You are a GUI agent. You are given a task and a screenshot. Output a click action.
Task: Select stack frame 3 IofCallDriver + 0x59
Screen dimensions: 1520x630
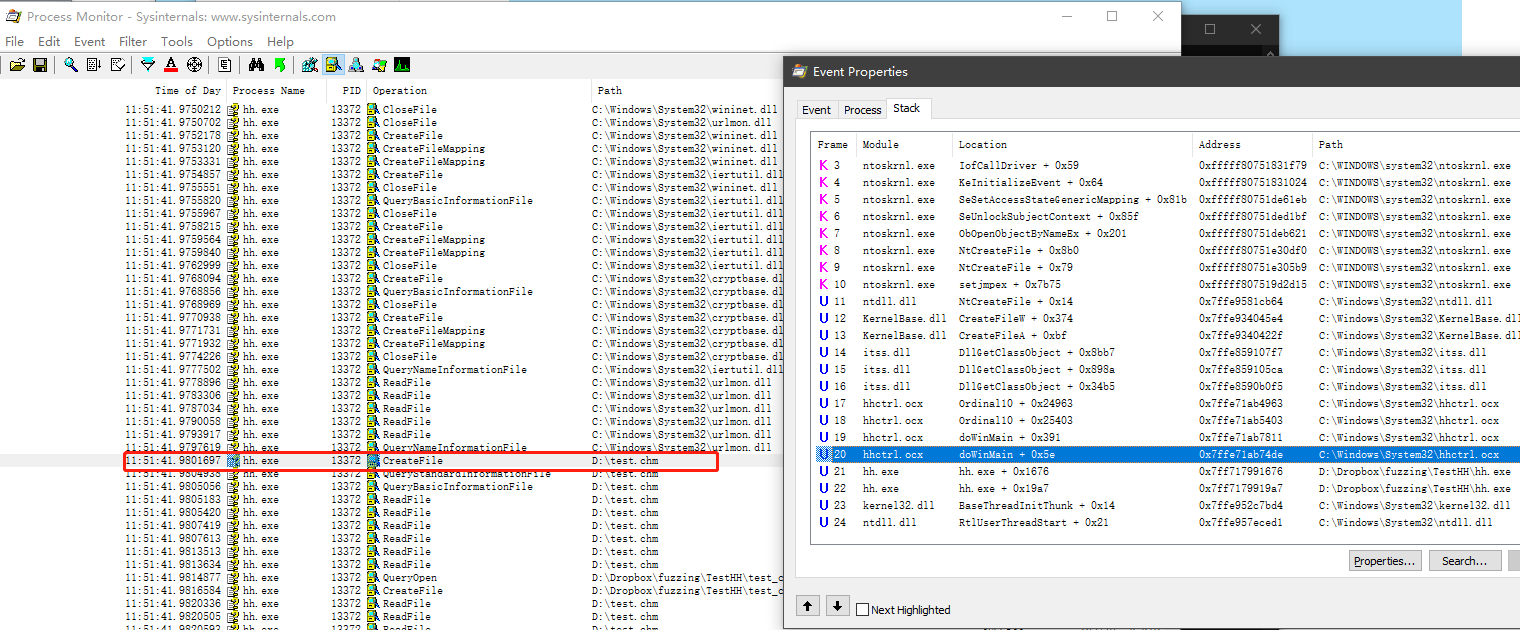click(x=1165, y=166)
